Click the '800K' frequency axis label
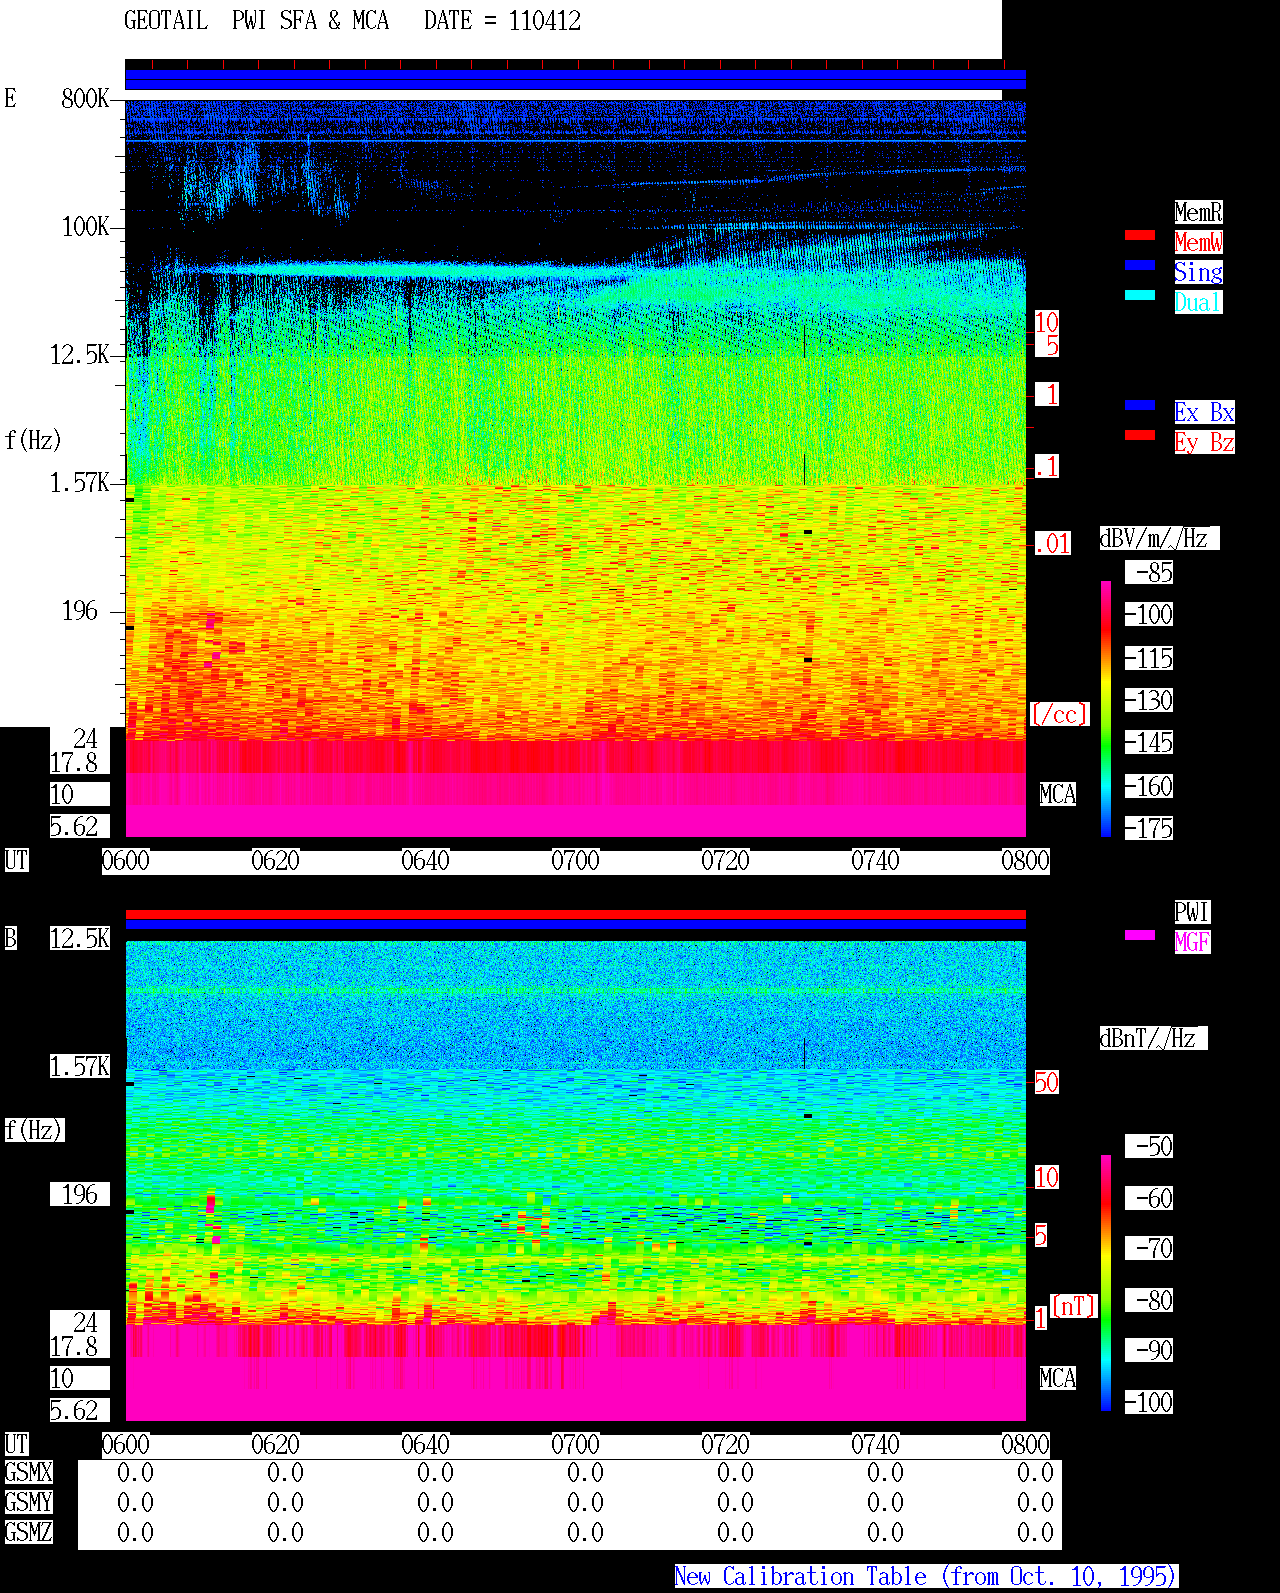1280x1593 pixels. [x=85, y=99]
